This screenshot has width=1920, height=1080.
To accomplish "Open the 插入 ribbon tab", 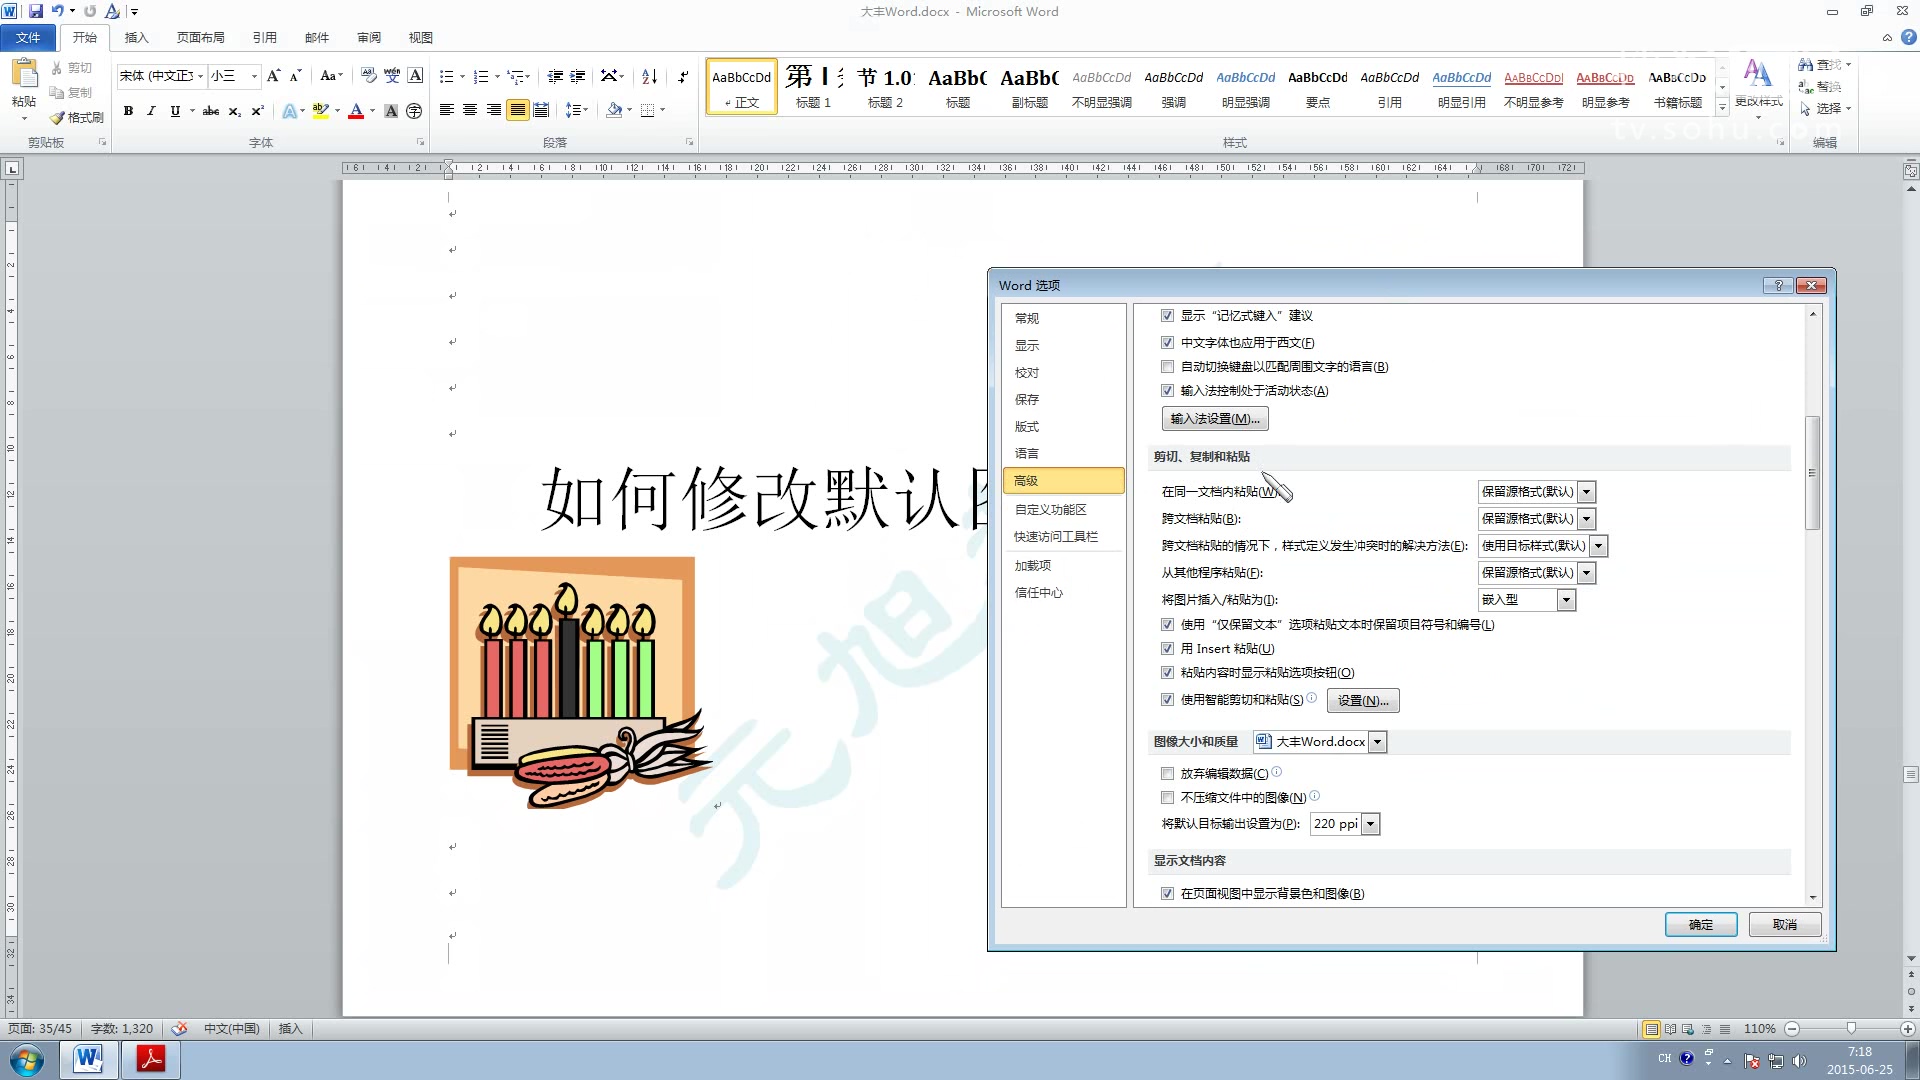I will tap(136, 37).
